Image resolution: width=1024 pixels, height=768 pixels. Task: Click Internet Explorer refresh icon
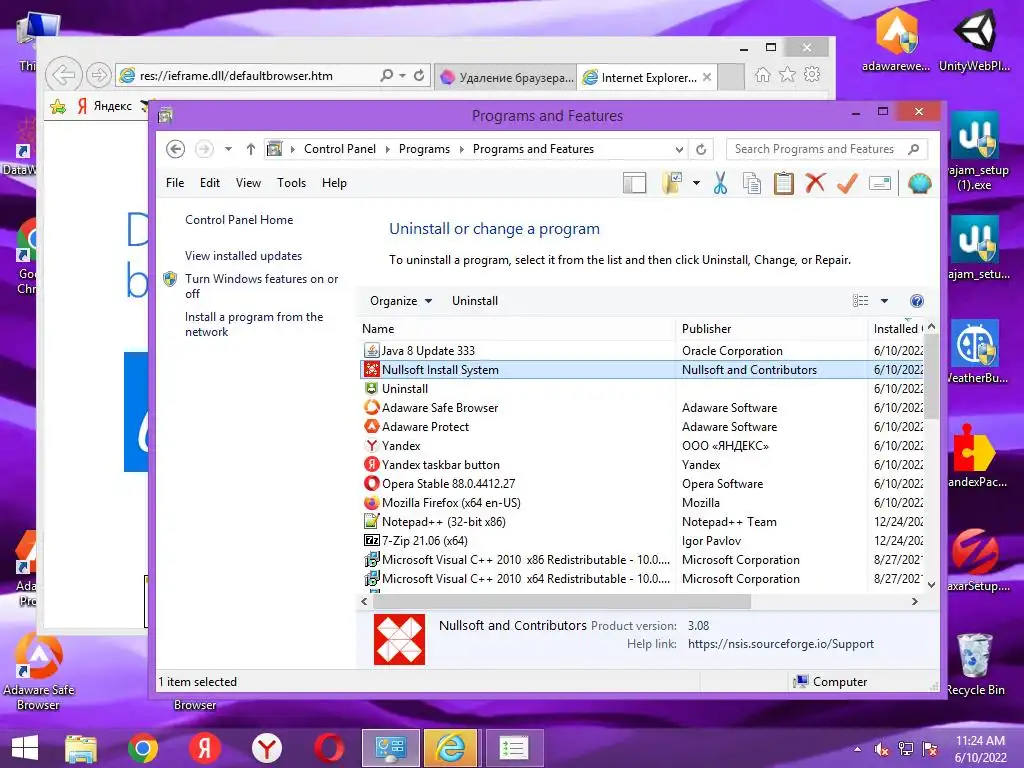[419, 76]
